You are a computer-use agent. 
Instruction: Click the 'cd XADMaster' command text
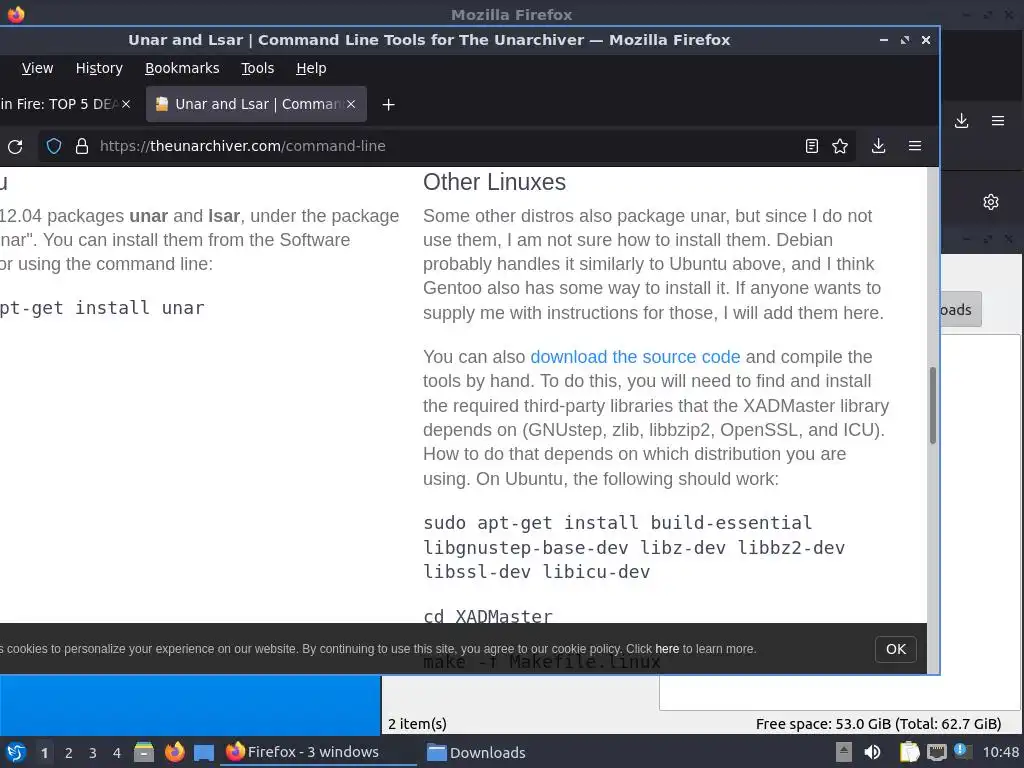click(x=488, y=616)
